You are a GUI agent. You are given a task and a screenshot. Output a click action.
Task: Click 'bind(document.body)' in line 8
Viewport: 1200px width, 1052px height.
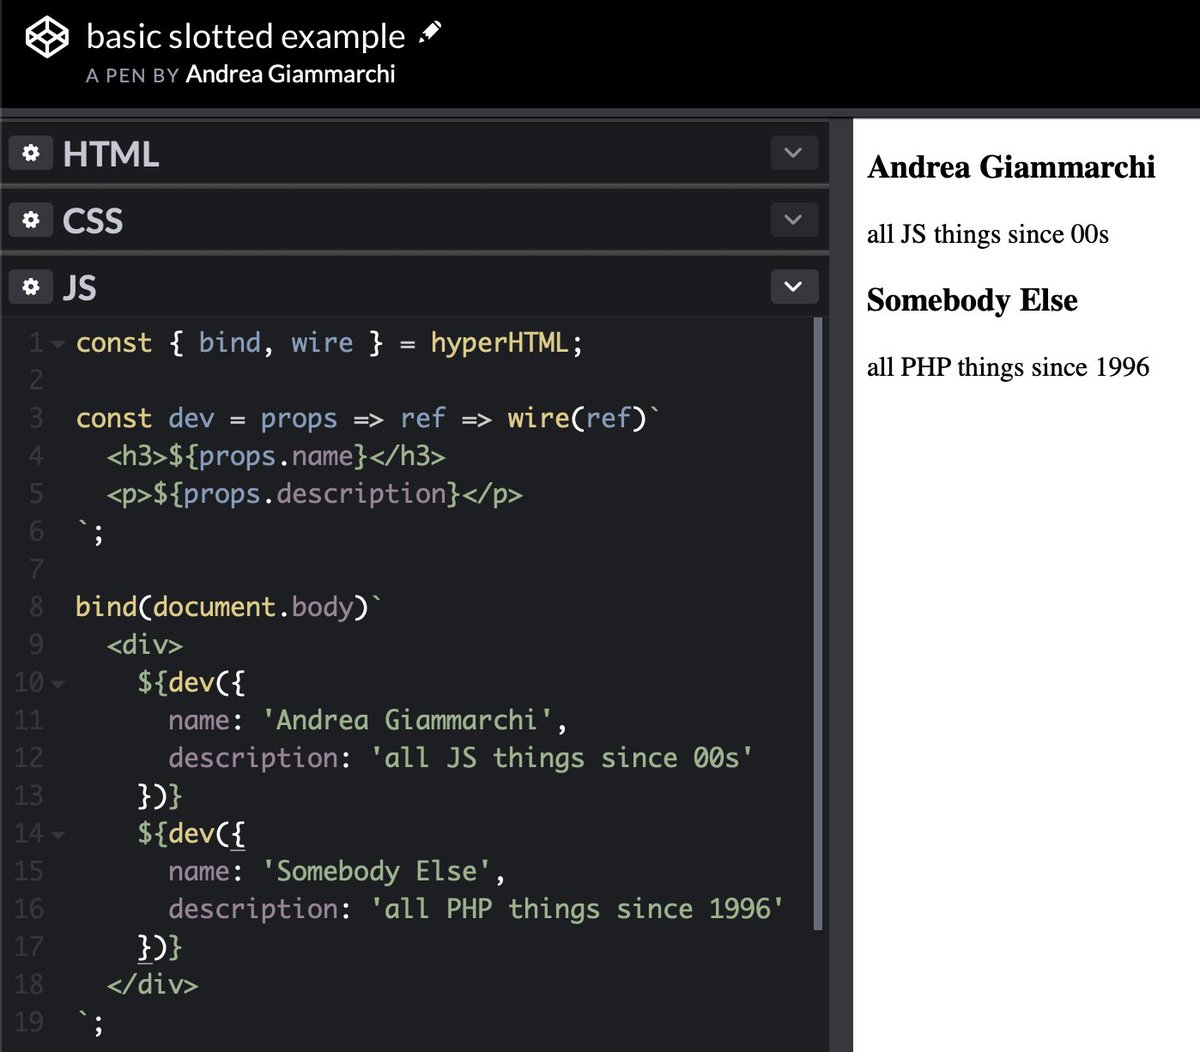[x=223, y=607]
